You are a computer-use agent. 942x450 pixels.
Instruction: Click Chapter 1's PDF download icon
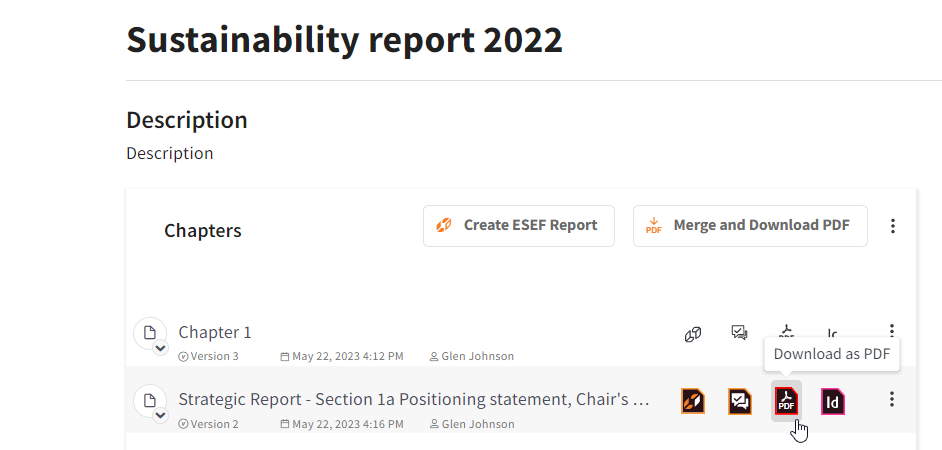pyautogui.click(x=786, y=331)
